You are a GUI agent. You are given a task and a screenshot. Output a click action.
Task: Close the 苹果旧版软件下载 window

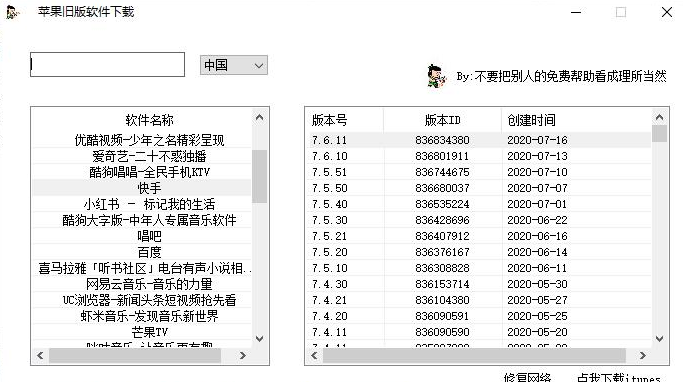coord(666,12)
